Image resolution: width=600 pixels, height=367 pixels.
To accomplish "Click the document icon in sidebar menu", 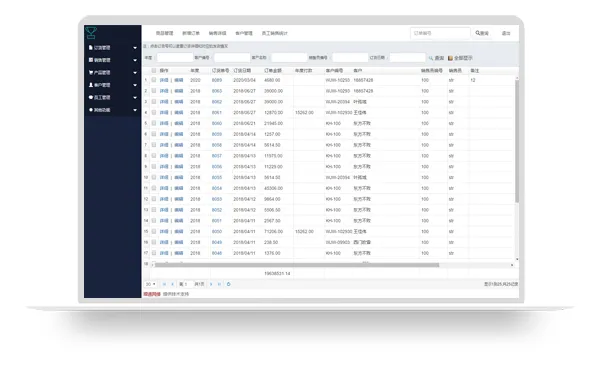I will (91, 47).
